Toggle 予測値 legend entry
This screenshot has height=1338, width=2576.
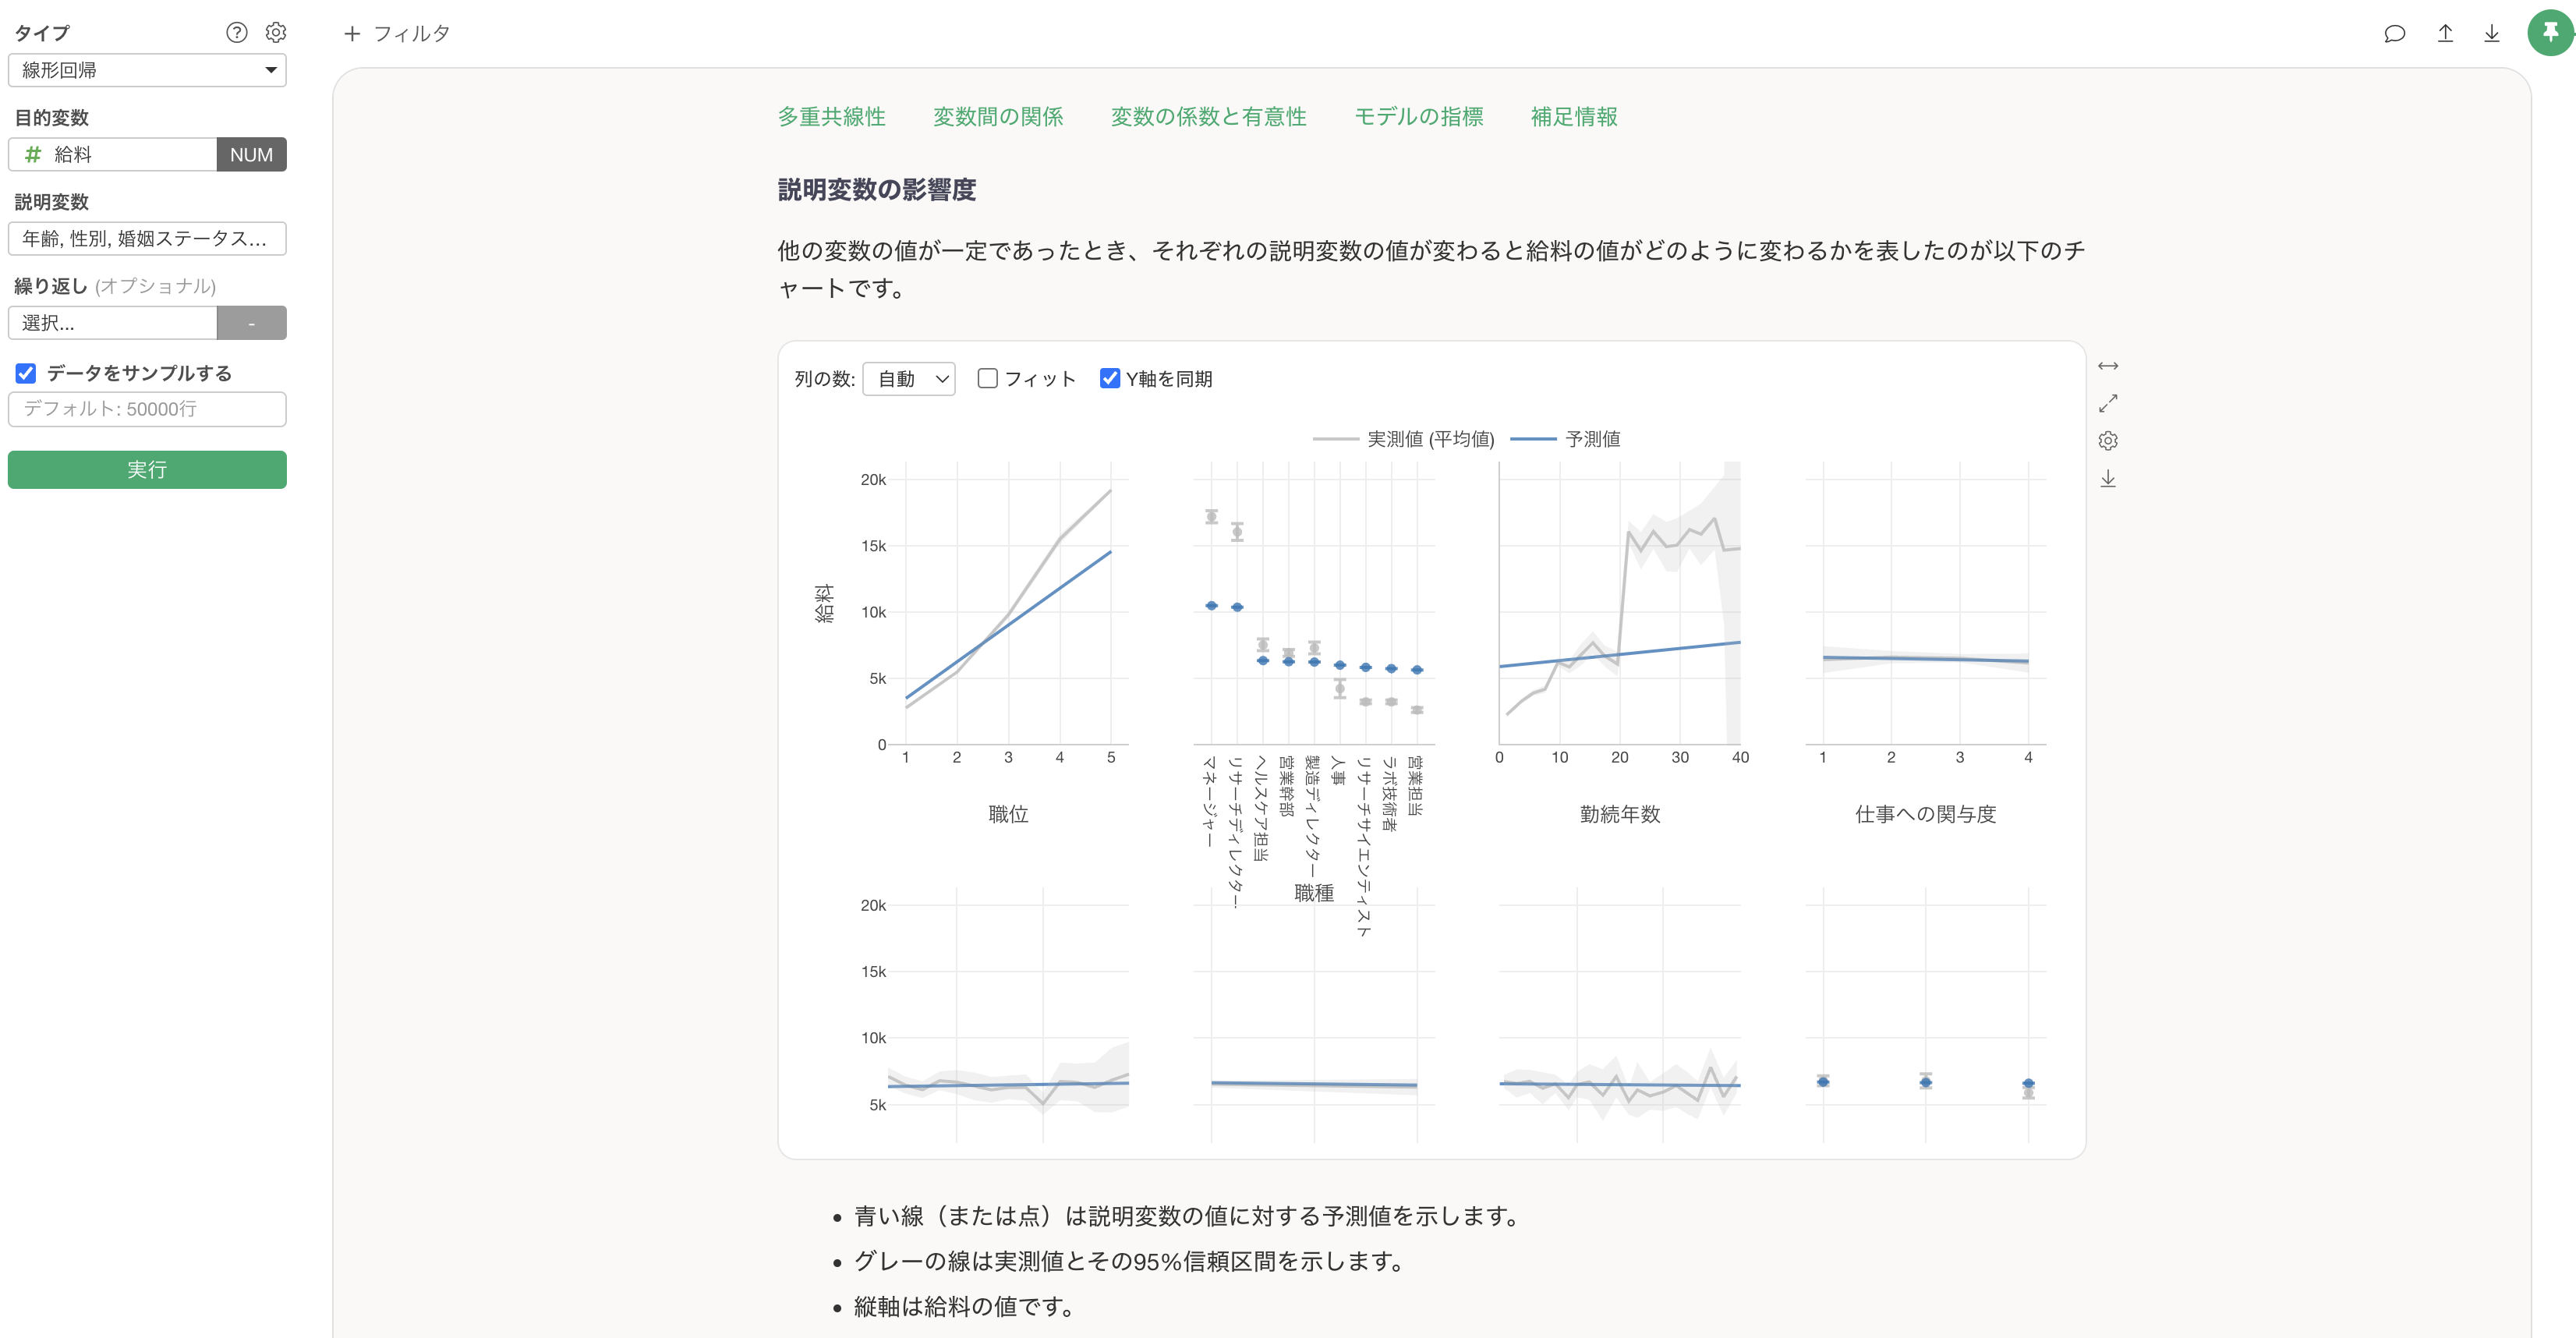click(x=1565, y=439)
